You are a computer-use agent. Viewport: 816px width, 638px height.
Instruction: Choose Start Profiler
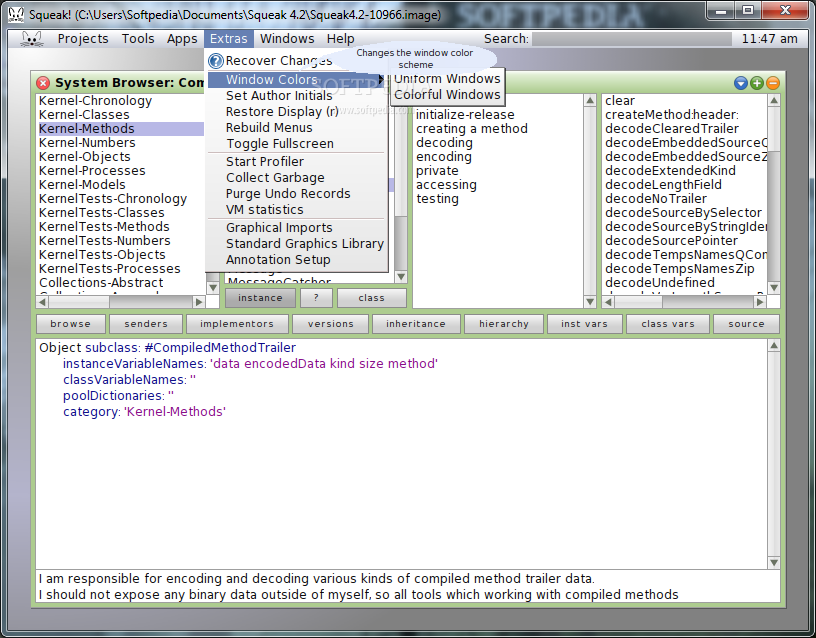(x=297, y=162)
